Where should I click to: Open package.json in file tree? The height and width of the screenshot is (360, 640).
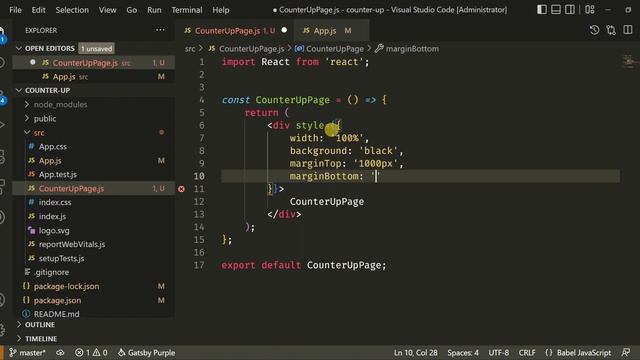click(x=94, y=300)
